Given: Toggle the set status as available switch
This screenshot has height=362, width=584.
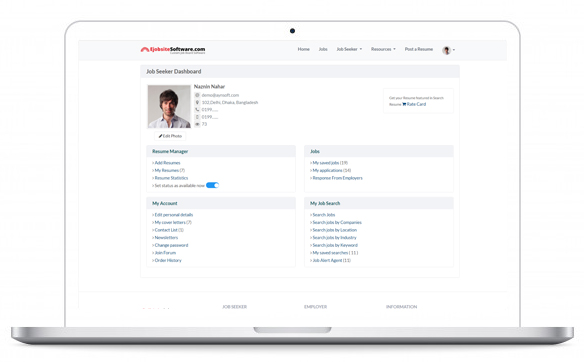Looking at the screenshot, I should pyautogui.click(x=213, y=185).
